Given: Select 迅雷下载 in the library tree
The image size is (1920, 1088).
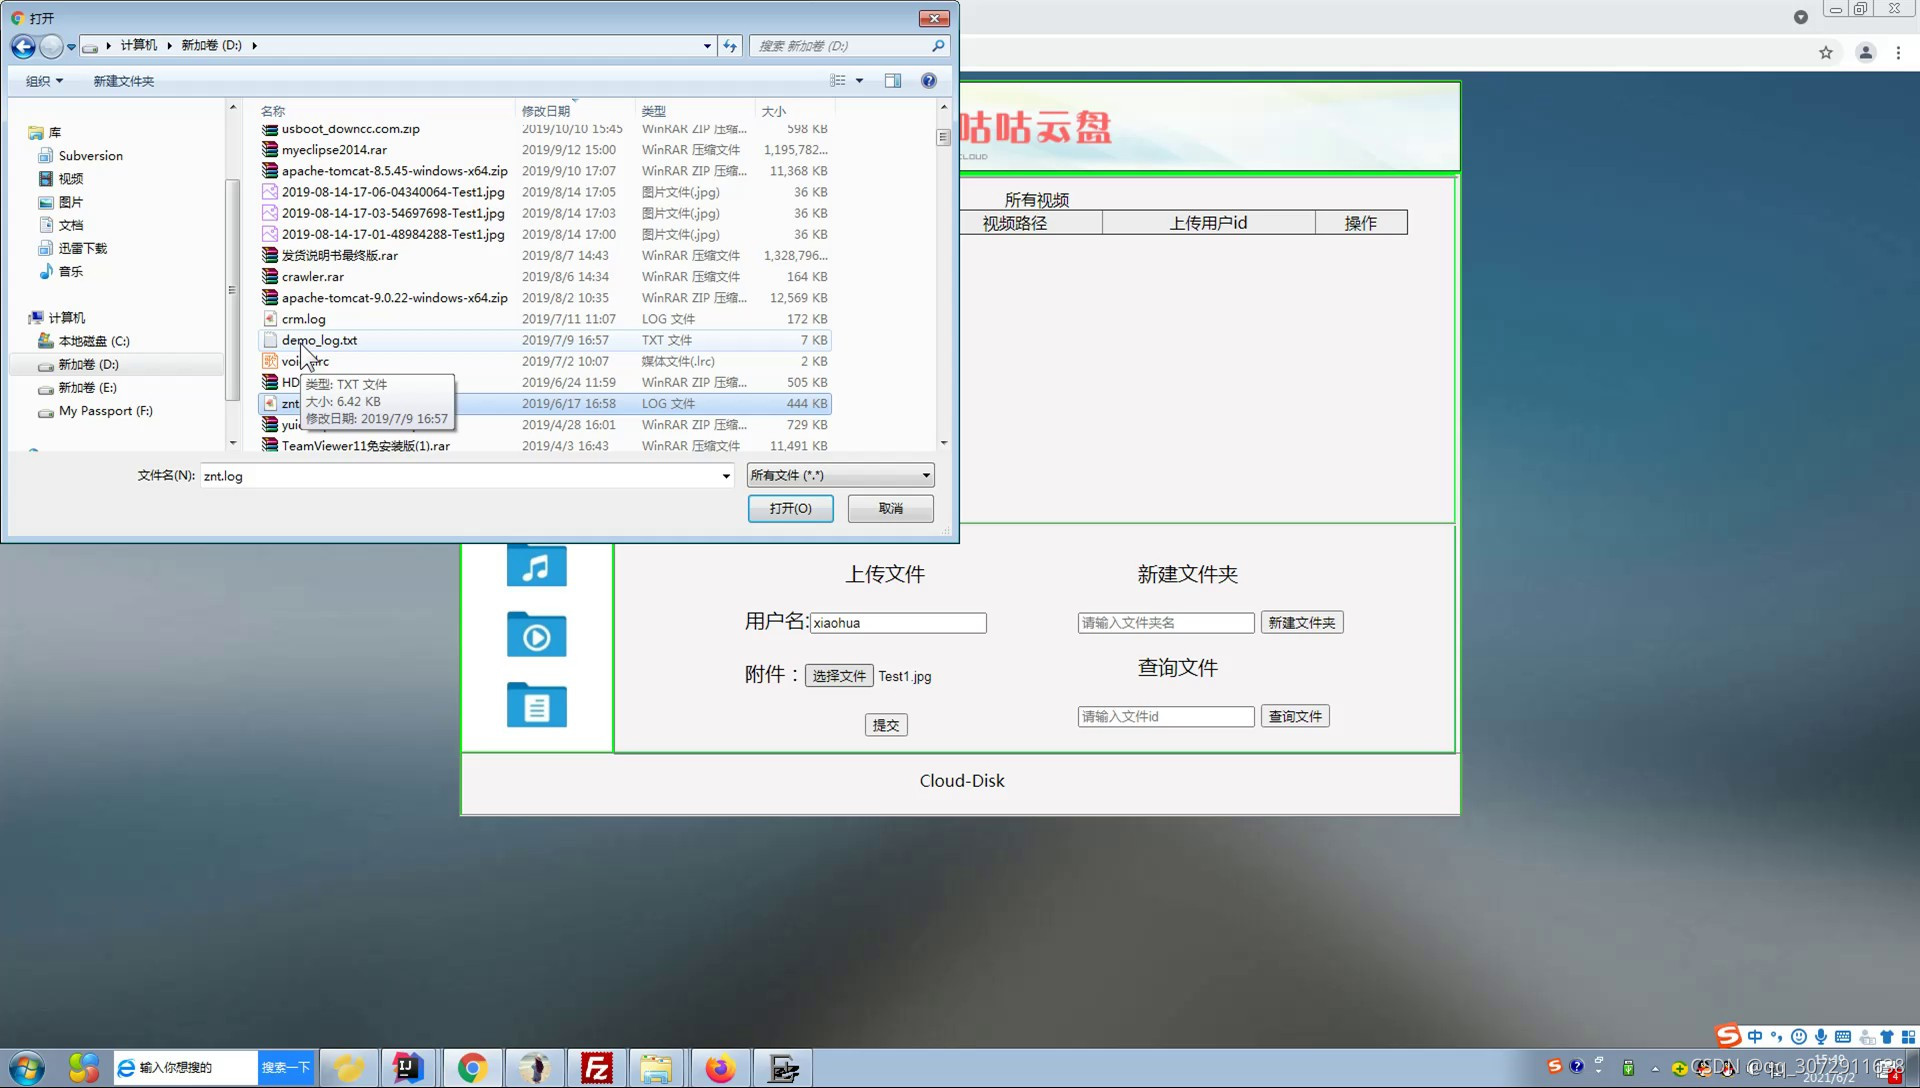Looking at the screenshot, I should pos(82,248).
